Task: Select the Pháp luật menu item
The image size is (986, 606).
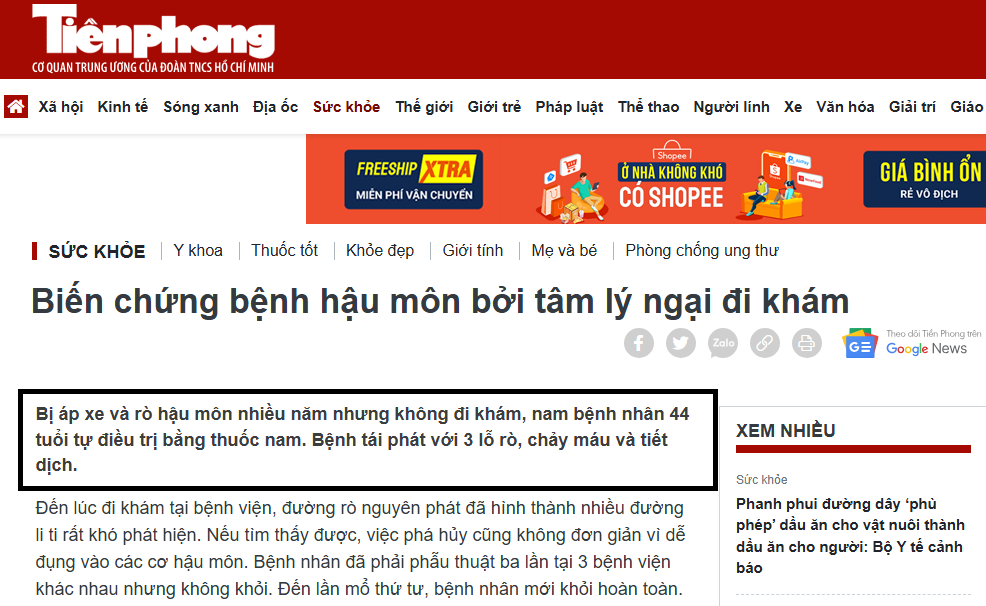Action: pos(569,107)
